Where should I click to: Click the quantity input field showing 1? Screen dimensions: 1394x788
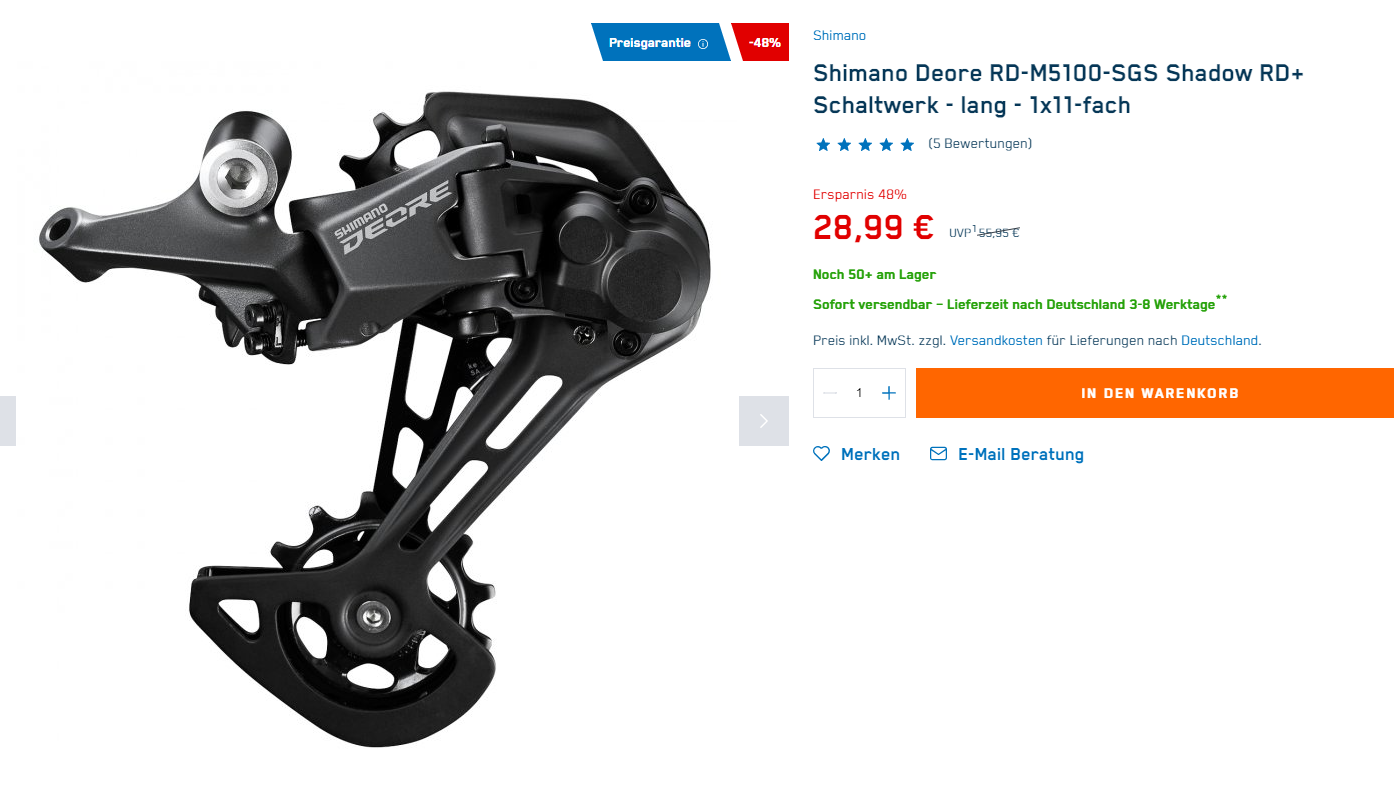(859, 393)
